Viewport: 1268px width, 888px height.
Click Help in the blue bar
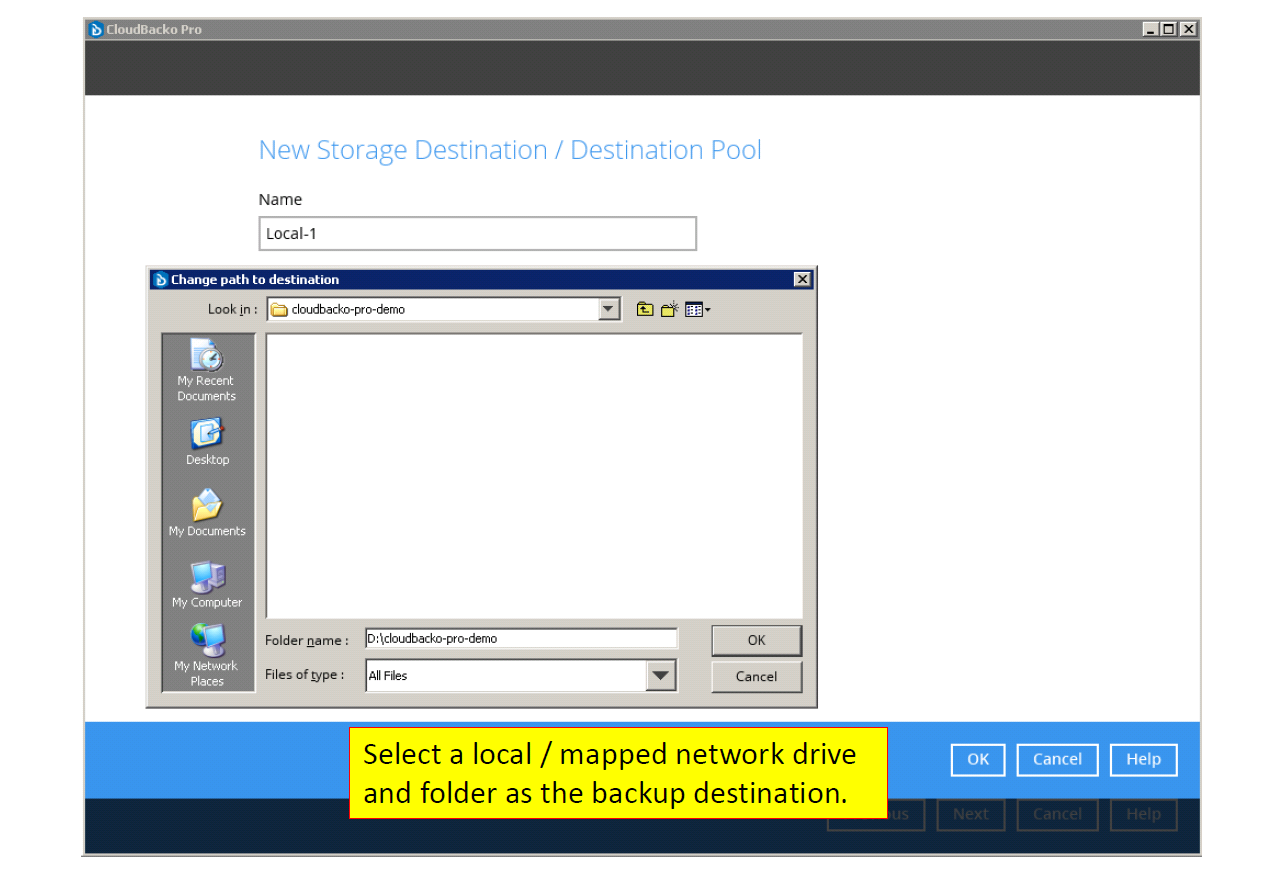click(x=1143, y=760)
